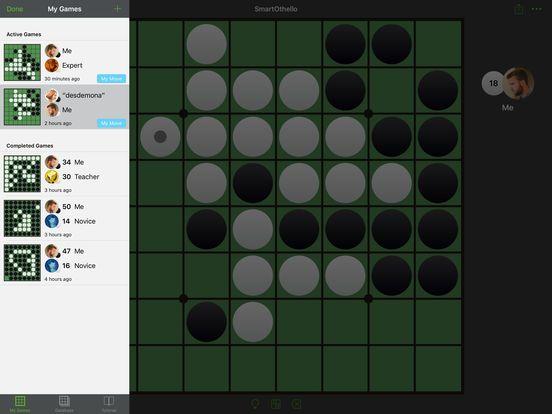
Task: Open the My Games tab at bottom
Action: 20,404
